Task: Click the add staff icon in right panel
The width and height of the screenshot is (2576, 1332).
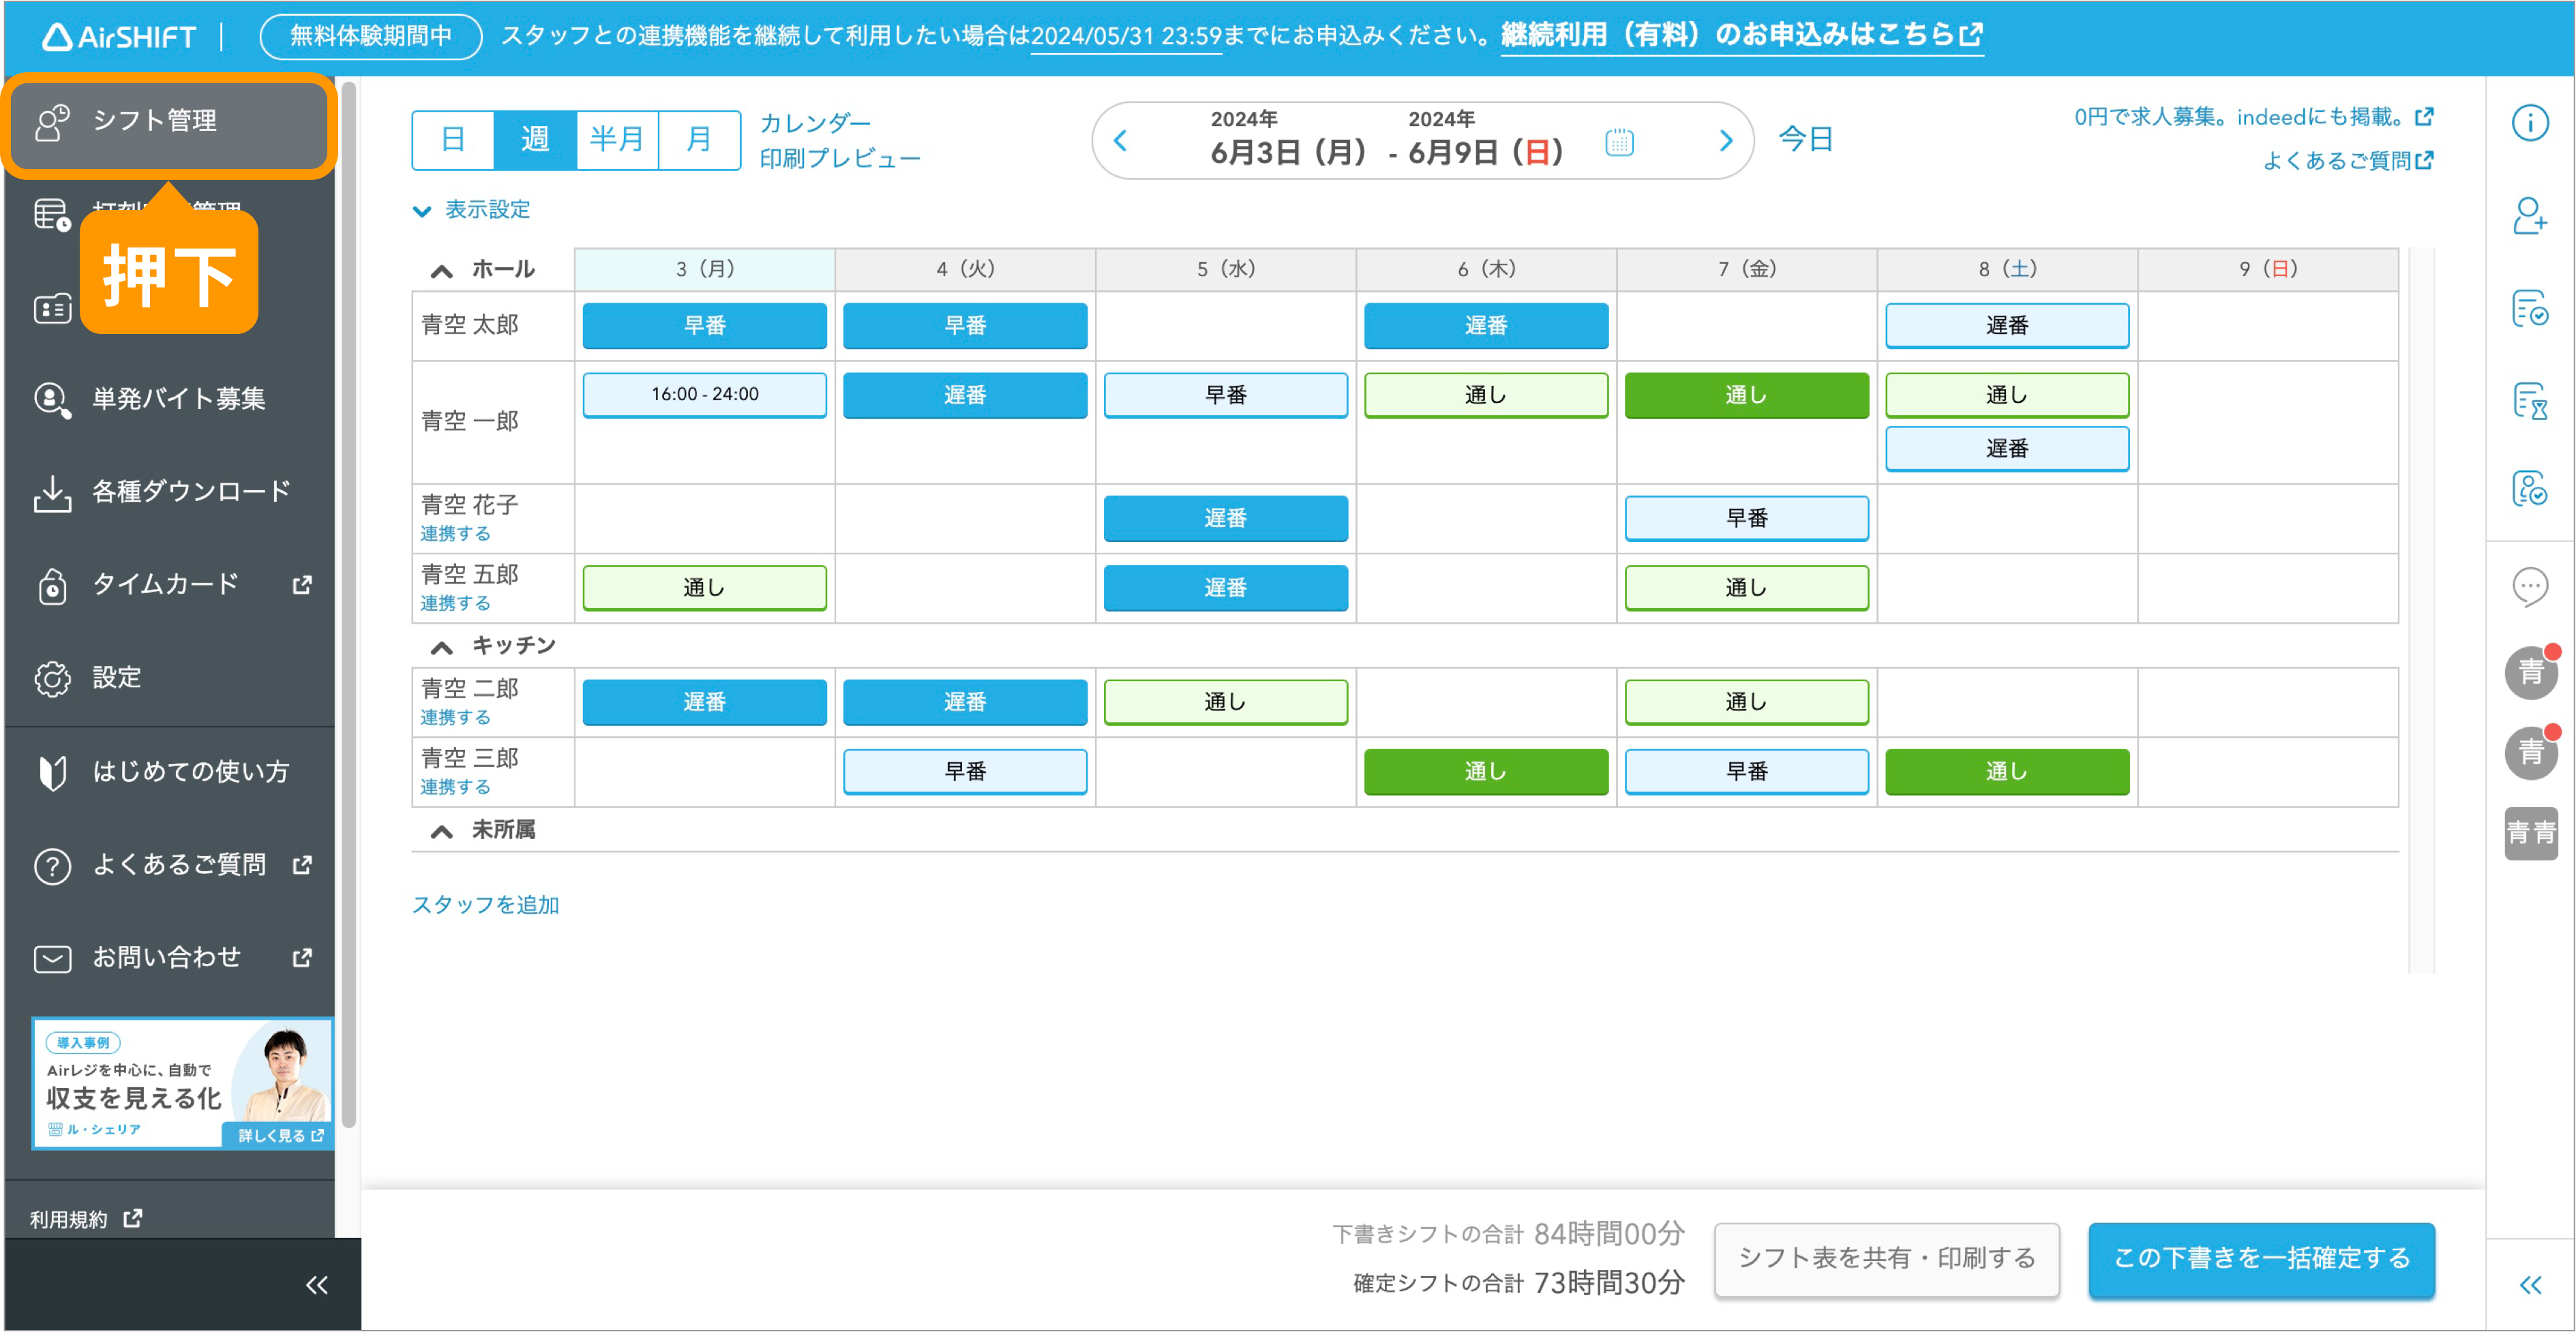Action: [x=2530, y=215]
